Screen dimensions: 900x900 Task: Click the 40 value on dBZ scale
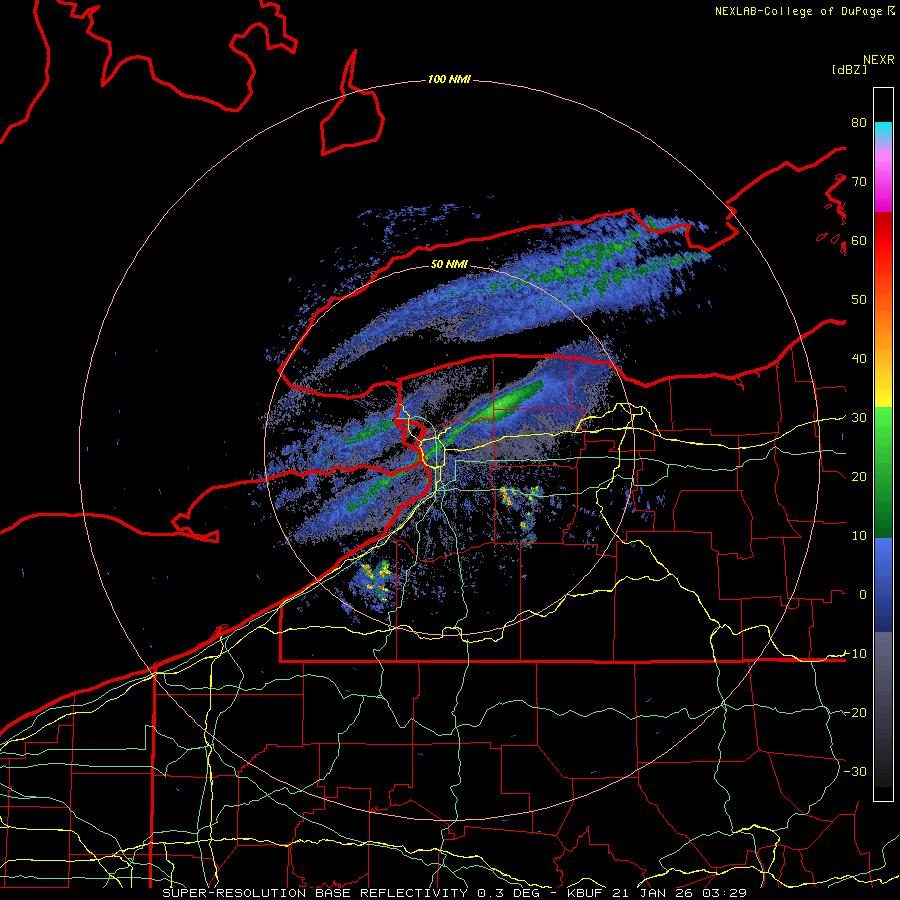[x=859, y=359]
